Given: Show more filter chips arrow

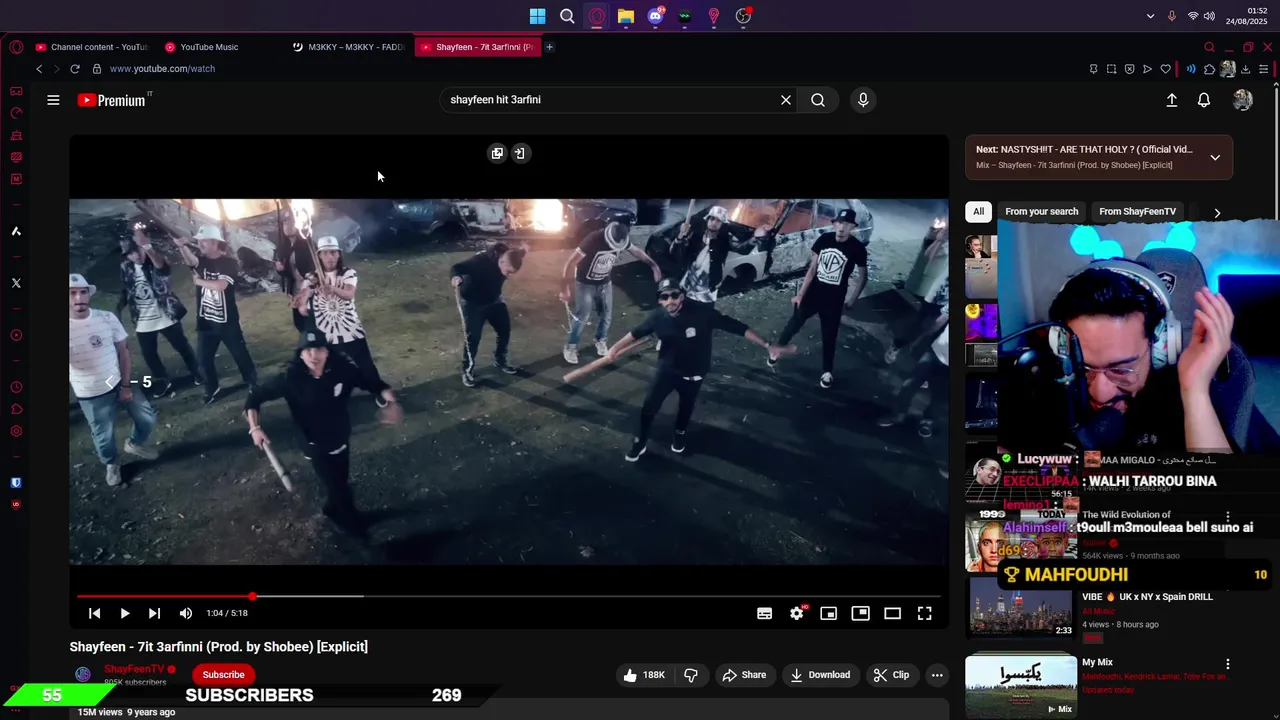Looking at the screenshot, I should click(1217, 212).
